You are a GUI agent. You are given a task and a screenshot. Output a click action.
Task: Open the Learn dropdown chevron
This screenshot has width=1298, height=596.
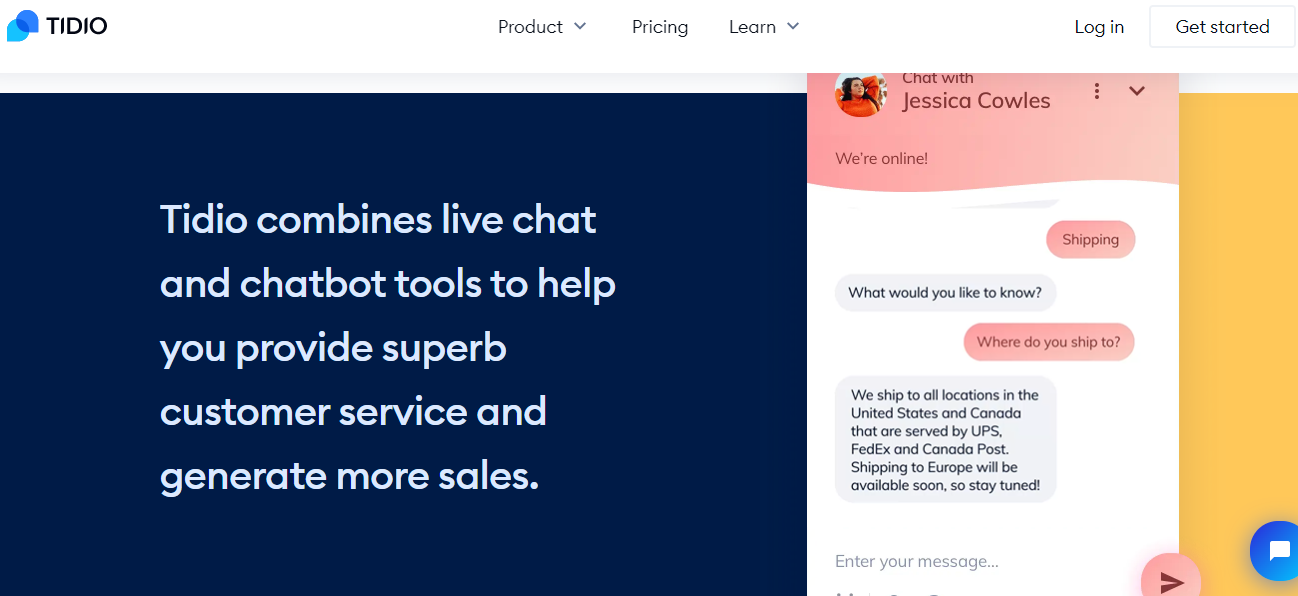coord(794,27)
